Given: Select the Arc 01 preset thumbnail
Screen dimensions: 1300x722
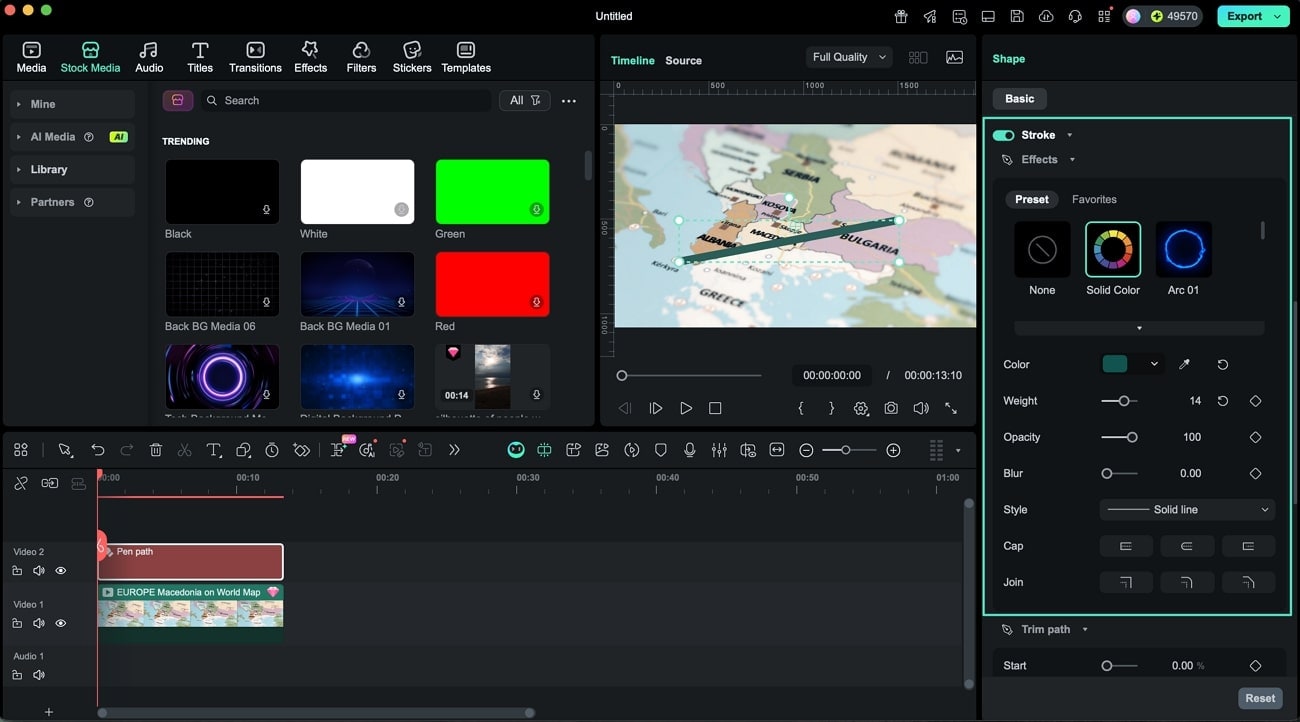Looking at the screenshot, I should [x=1183, y=250].
